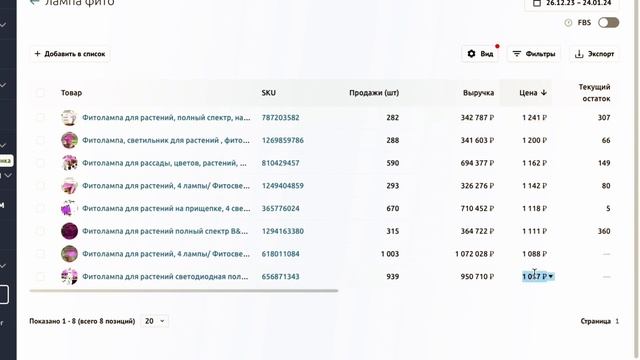Click price value 1 118 ₽
Image resolution: width=640 pixels, height=360 pixels.
[x=534, y=209]
